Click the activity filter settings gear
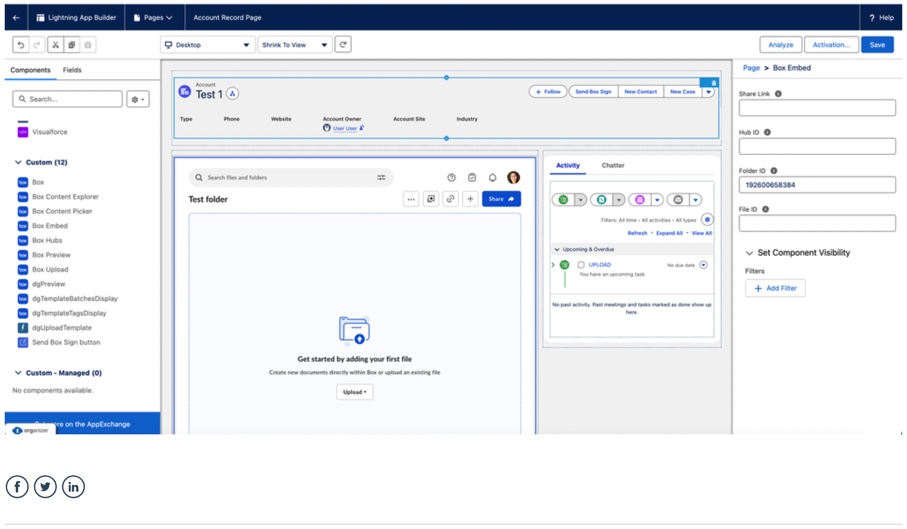 (x=707, y=220)
